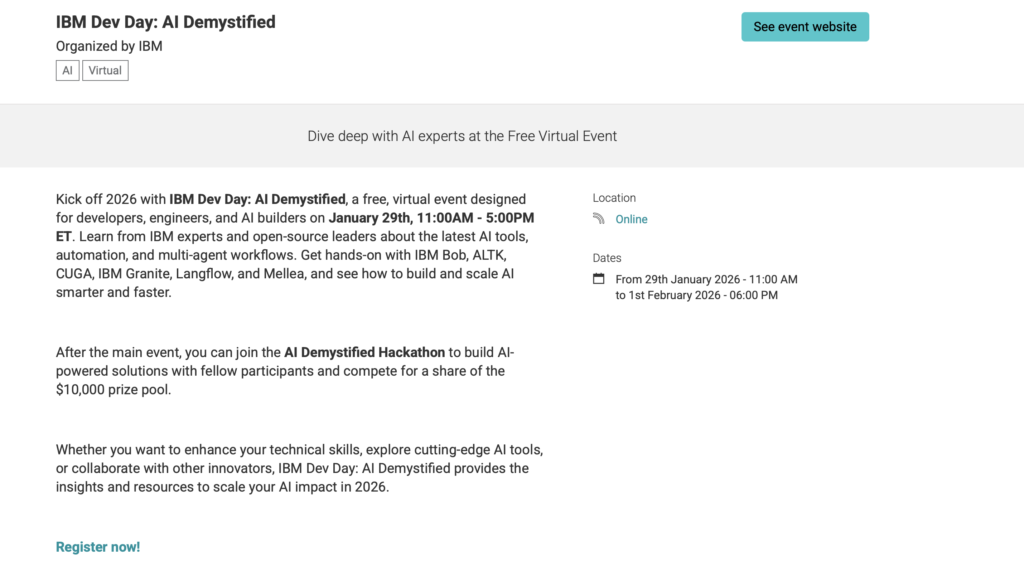1024x576 pixels.
Task: Click the From 29th January 2026 start date
Action: tap(707, 279)
